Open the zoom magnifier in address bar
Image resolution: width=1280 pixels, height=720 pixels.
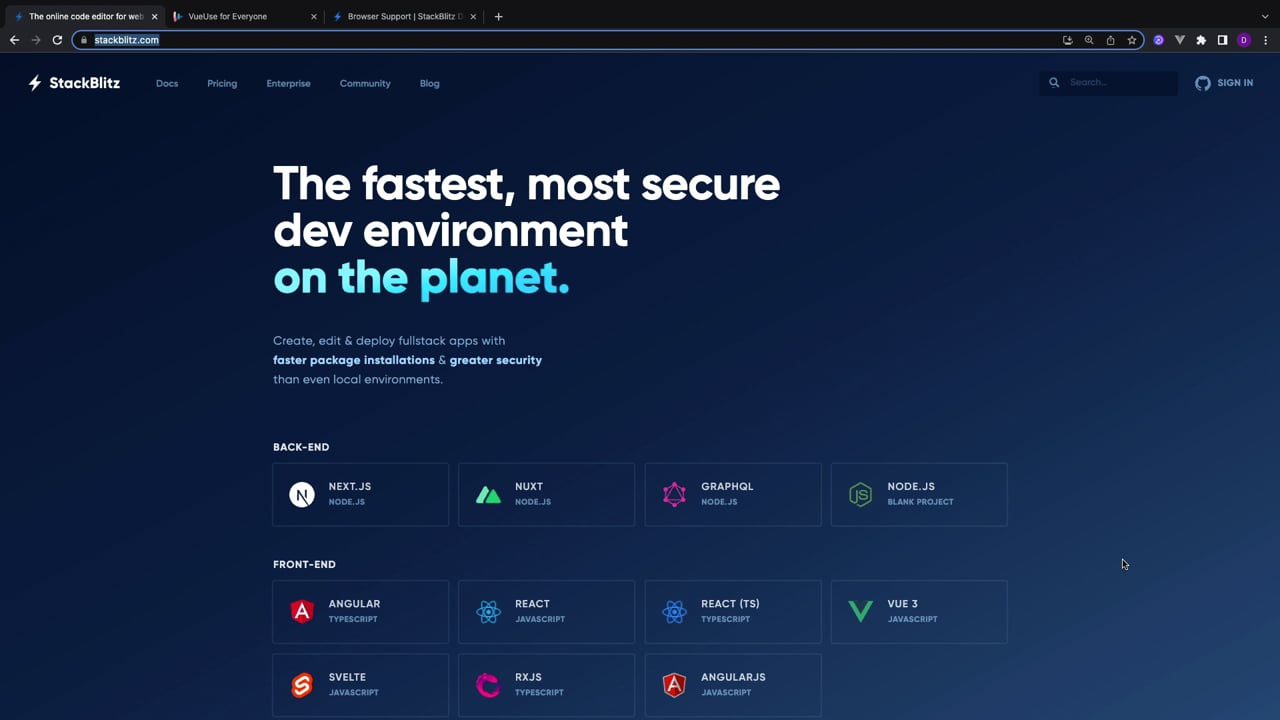click(x=1089, y=40)
